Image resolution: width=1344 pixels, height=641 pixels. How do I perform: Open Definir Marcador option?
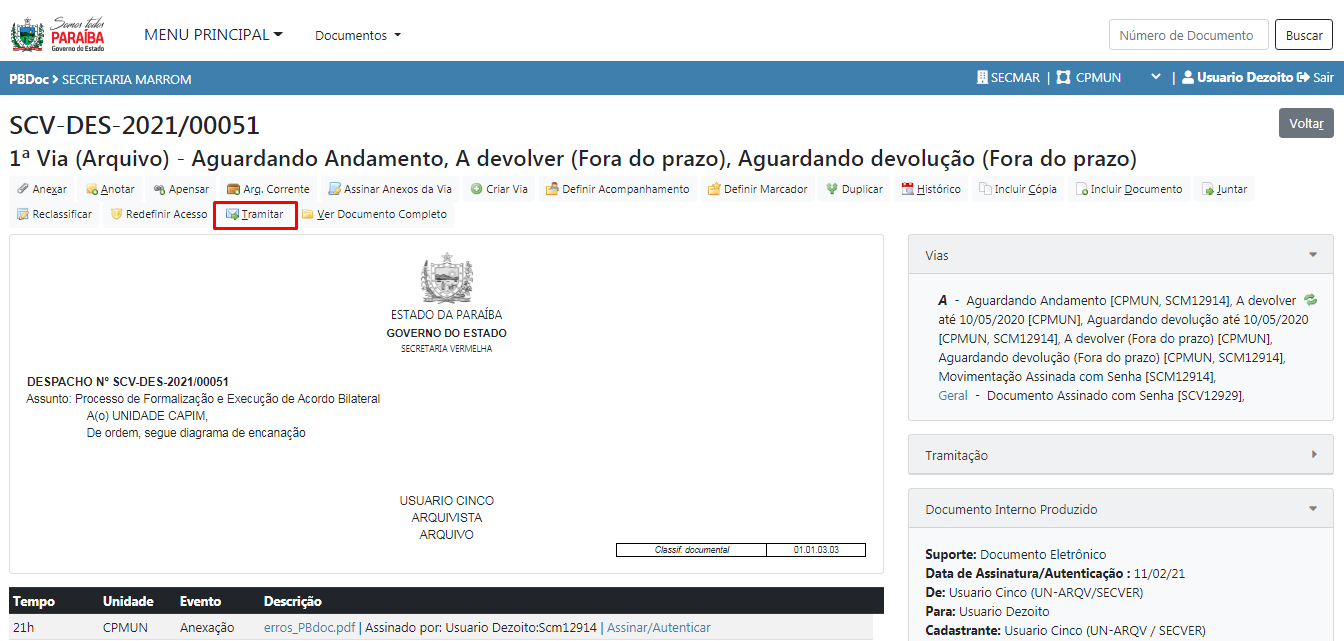(x=756, y=189)
